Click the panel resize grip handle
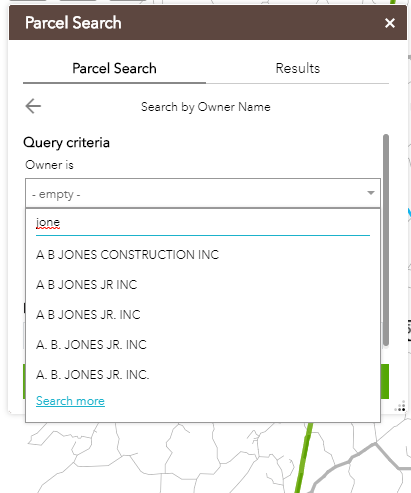The height and width of the screenshot is (493, 411). tap(400, 406)
